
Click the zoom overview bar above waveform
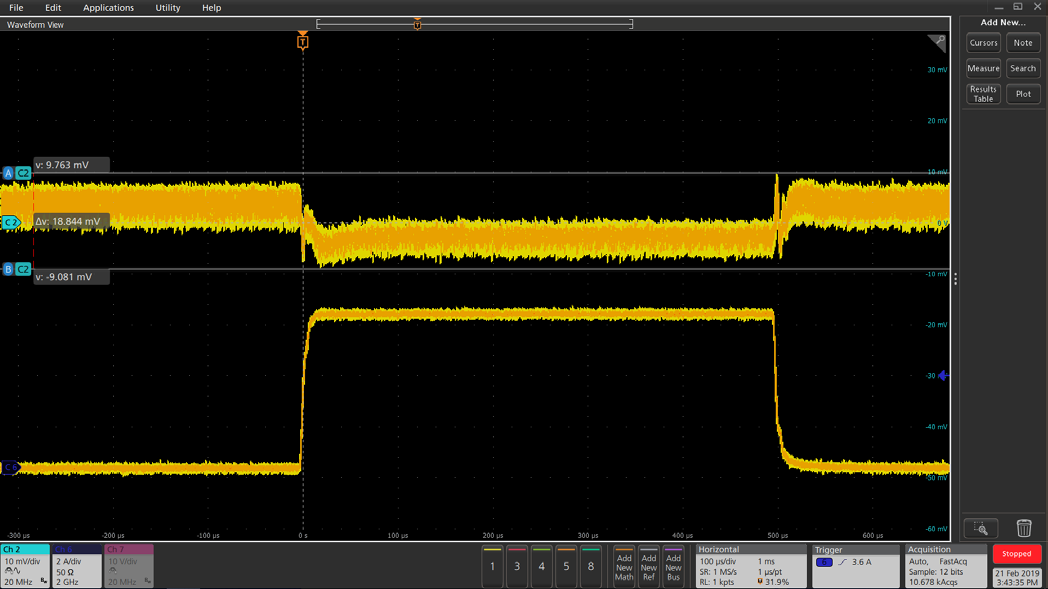[474, 24]
